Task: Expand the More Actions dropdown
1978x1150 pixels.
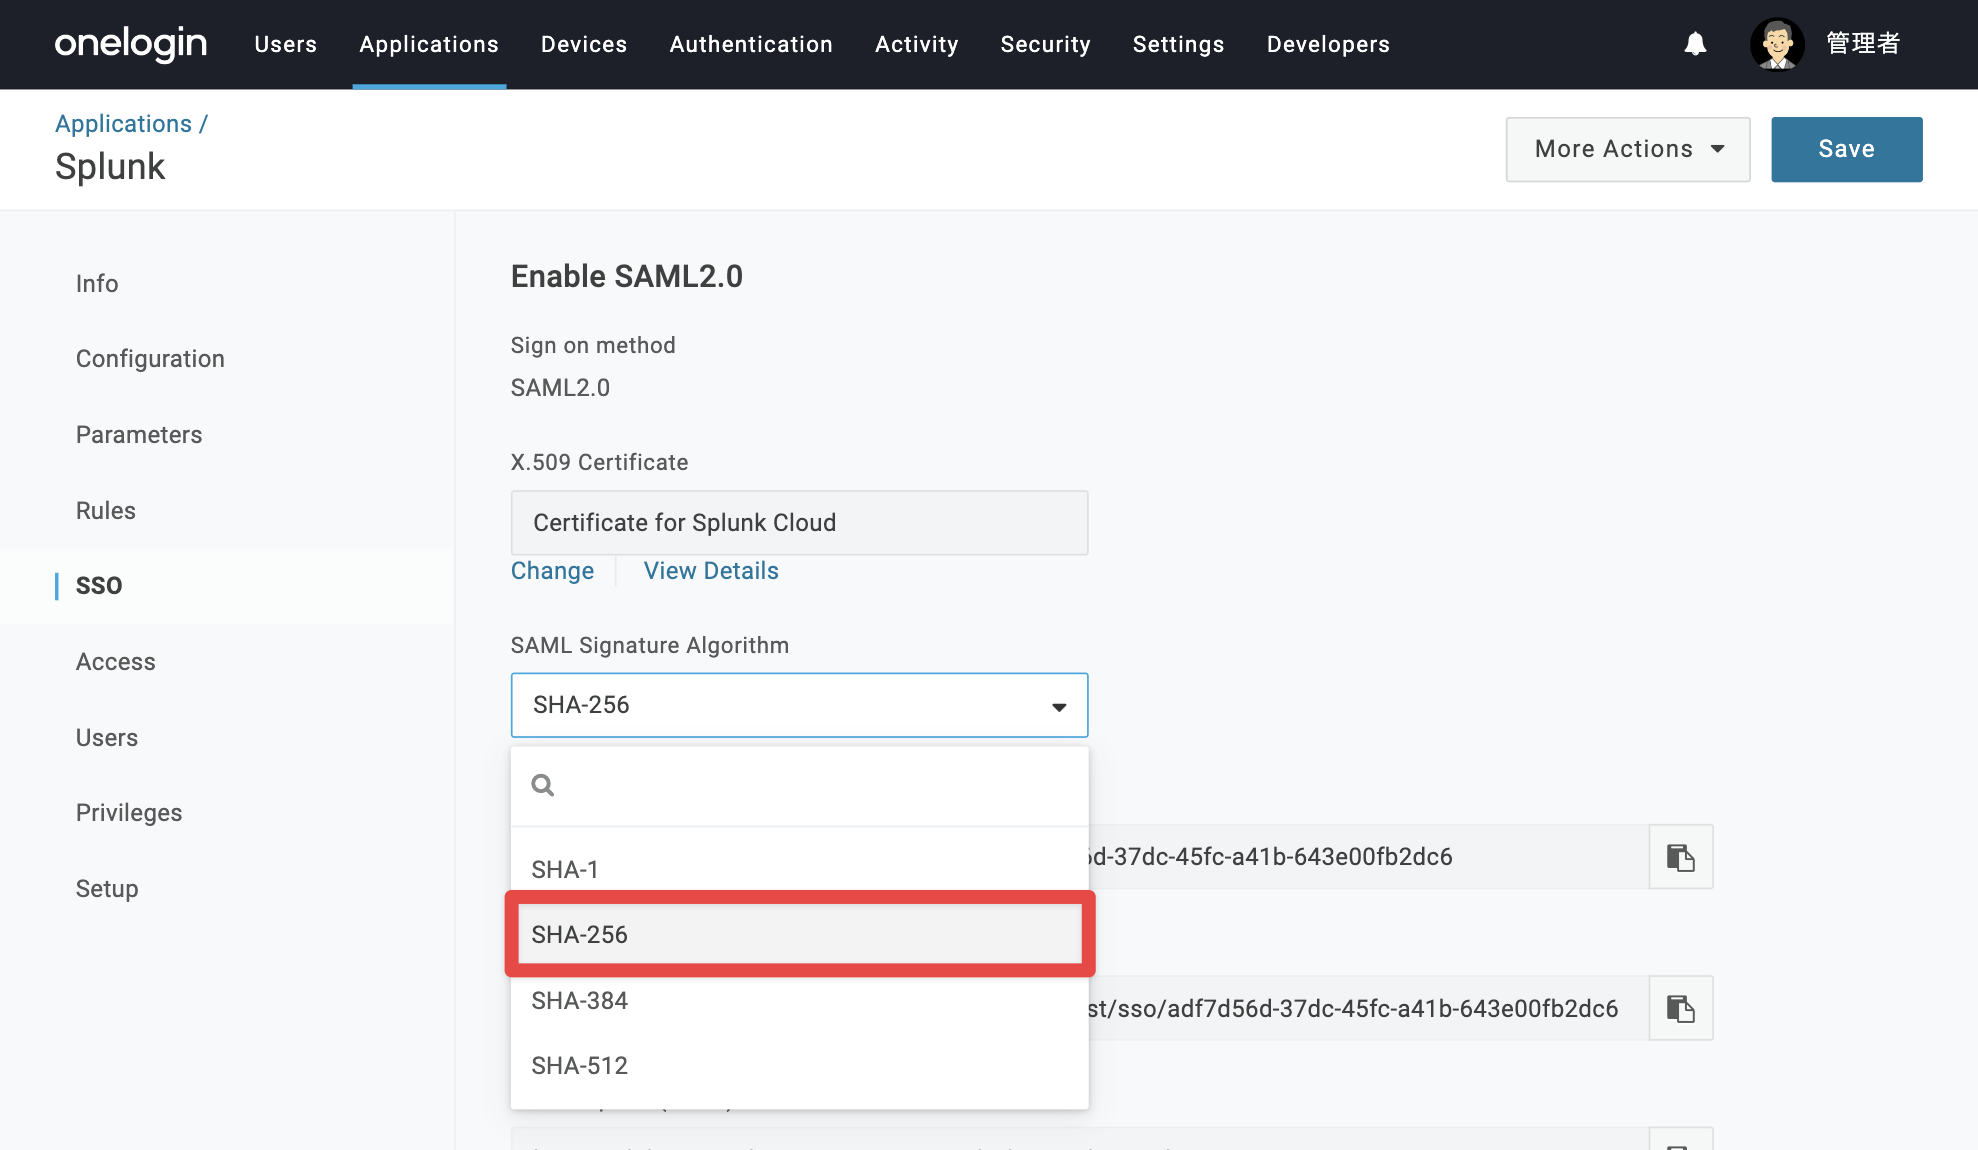Action: click(1628, 149)
